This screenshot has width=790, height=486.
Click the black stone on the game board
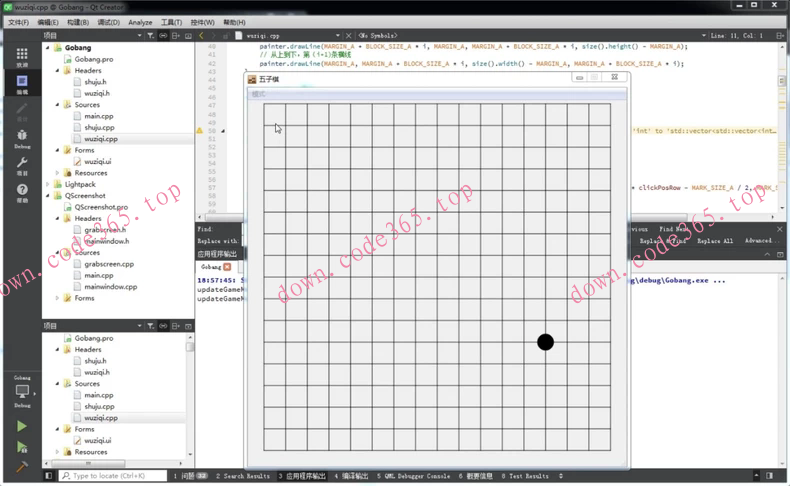pos(545,343)
